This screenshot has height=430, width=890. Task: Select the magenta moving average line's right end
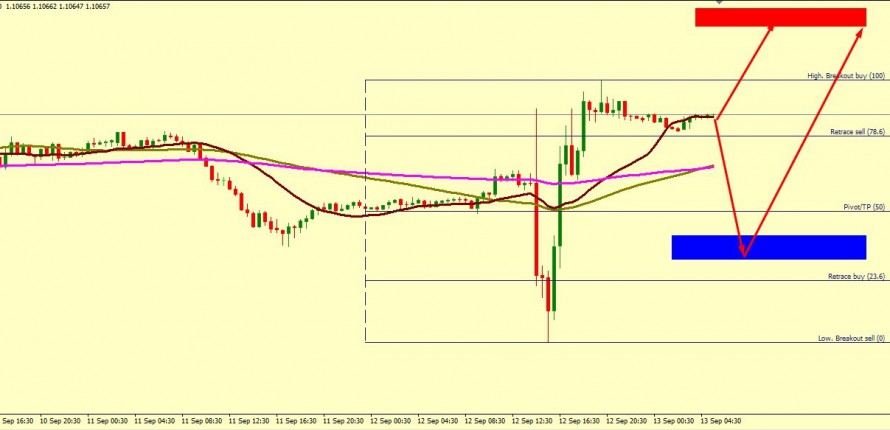pyautogui.click(x=711, y=166)
